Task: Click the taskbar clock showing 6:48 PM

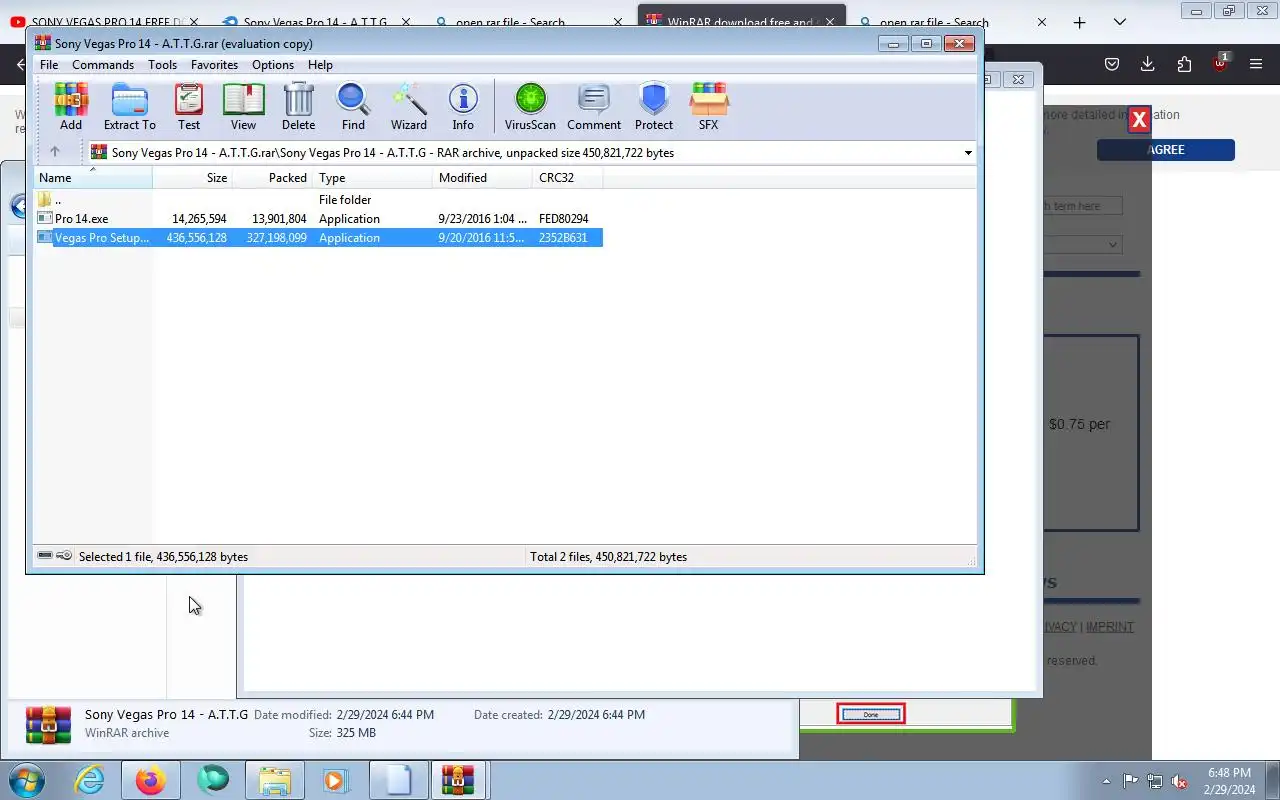Action: coord(1230,780)
